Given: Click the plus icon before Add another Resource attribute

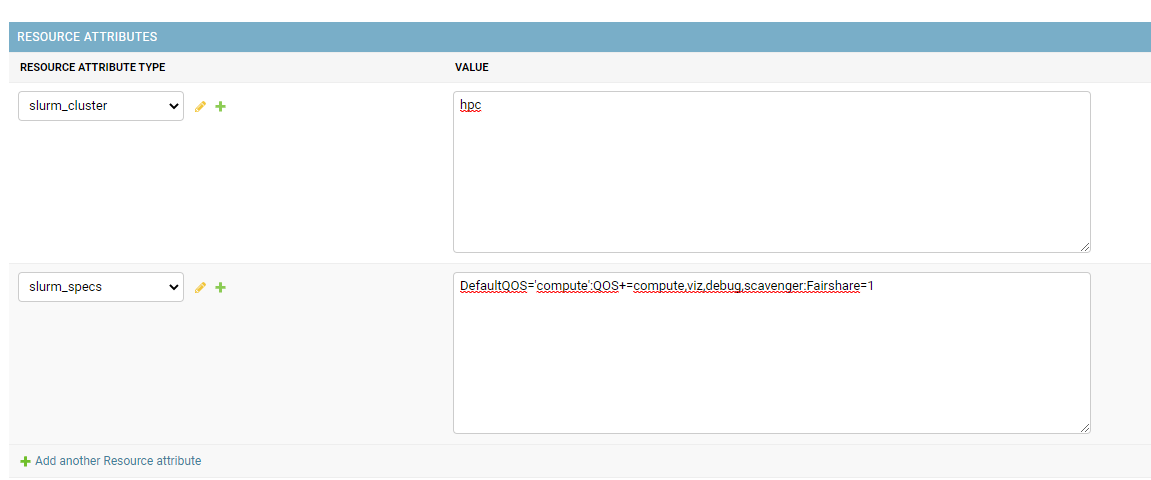Looking at the screenshot, I should click(x=26, y=462).
